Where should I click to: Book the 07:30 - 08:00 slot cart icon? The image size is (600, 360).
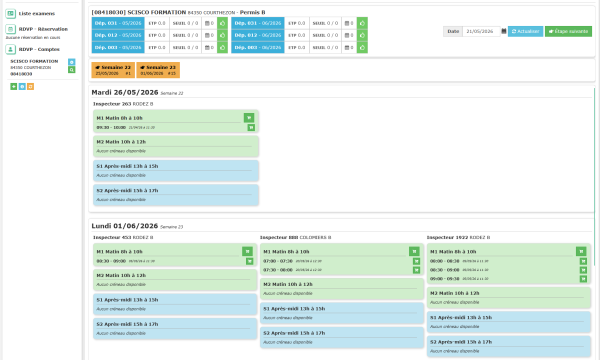(x=416, y=270)
